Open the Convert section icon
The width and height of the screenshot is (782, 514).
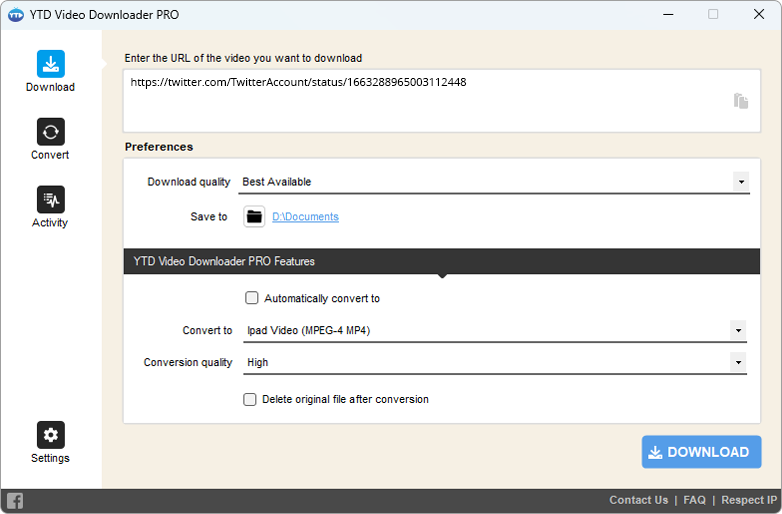50,132
